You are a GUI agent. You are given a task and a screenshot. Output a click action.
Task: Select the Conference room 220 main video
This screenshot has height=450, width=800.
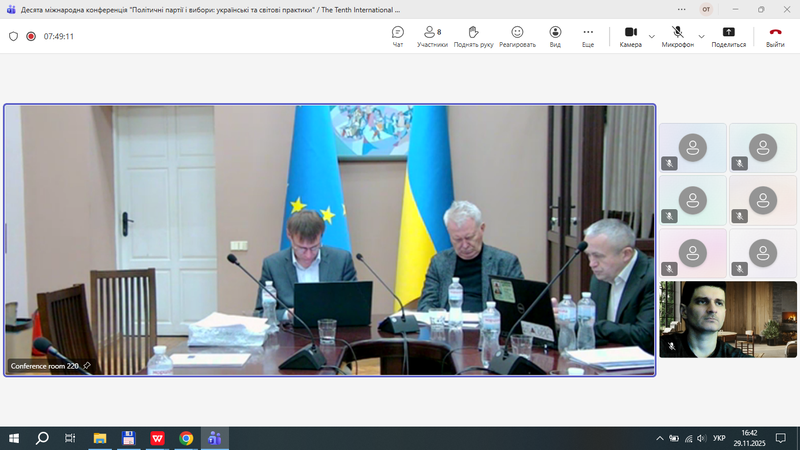click(330, 240)
